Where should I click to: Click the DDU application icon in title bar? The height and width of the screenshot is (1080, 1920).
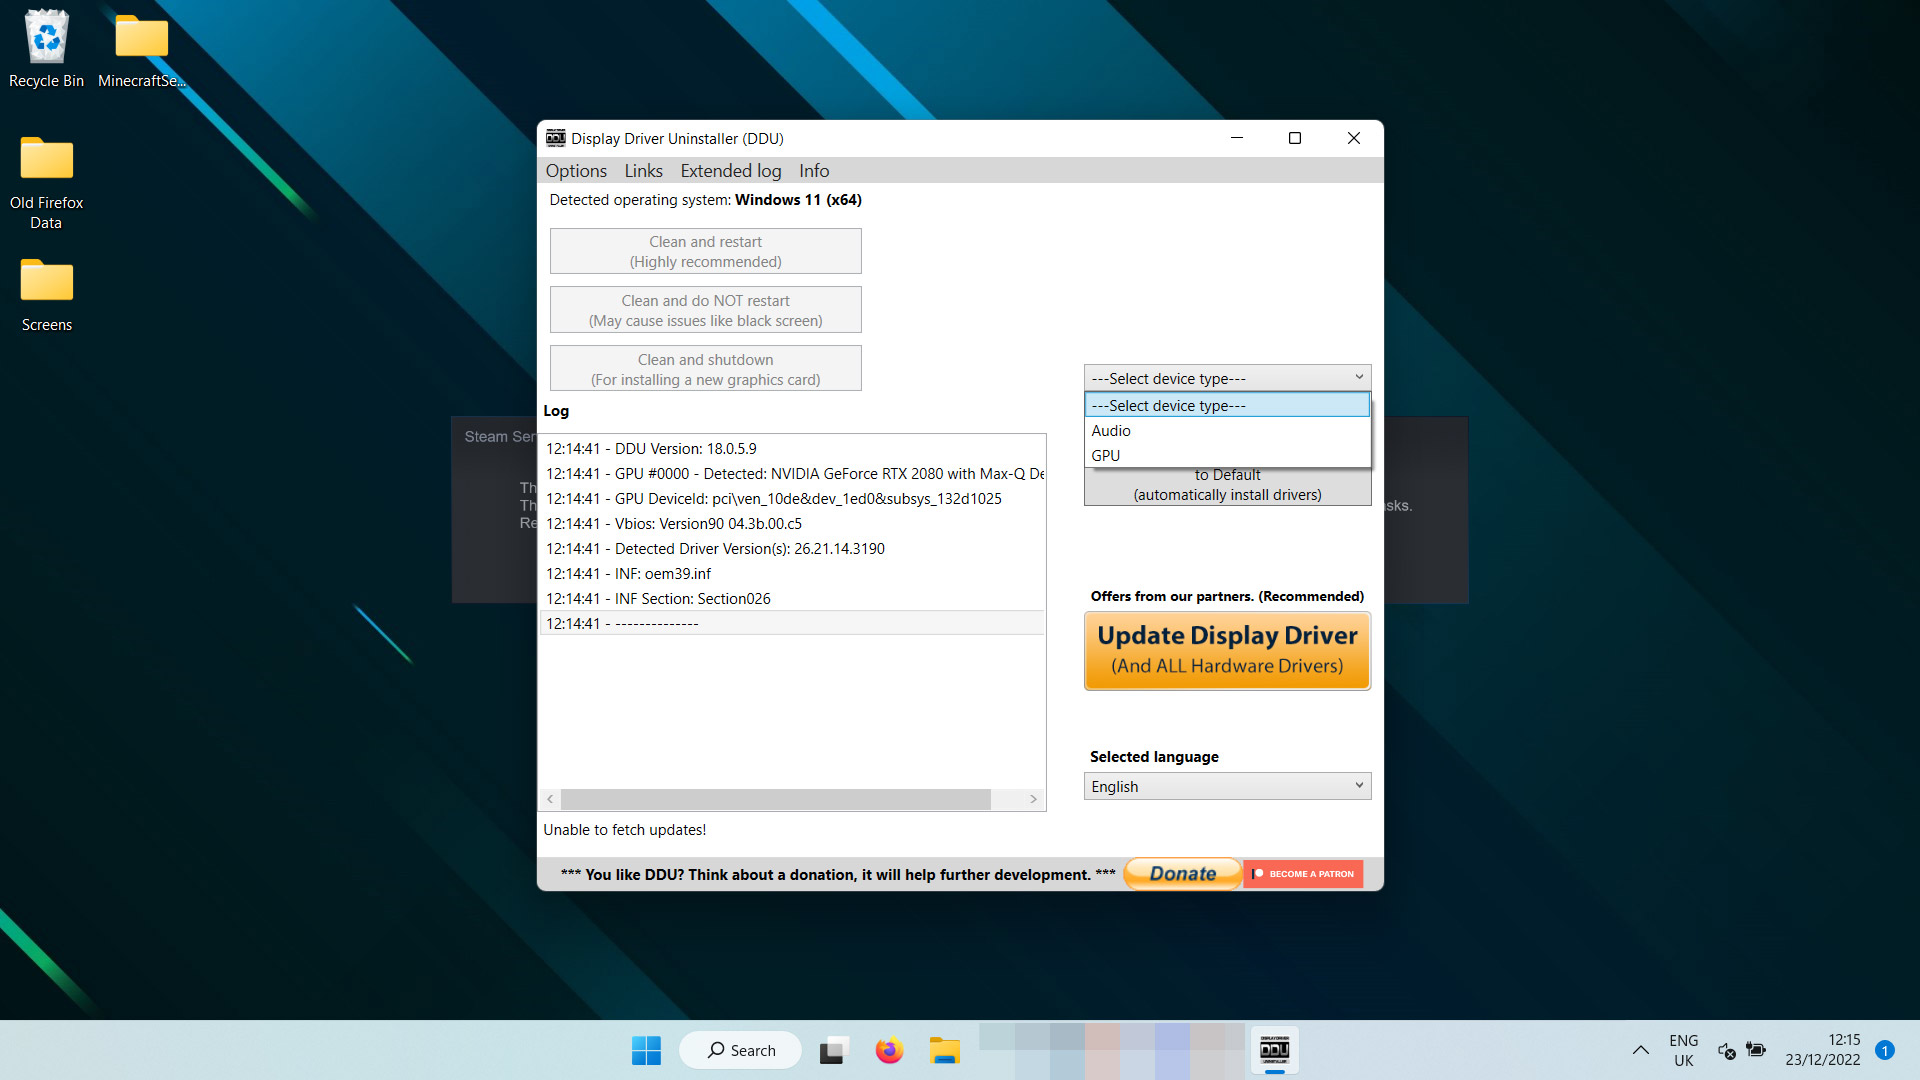point(555,137)
